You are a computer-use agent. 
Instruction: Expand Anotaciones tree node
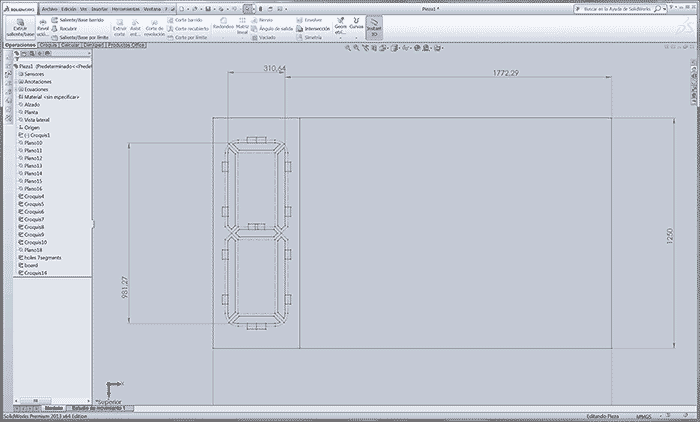point(16,82)
